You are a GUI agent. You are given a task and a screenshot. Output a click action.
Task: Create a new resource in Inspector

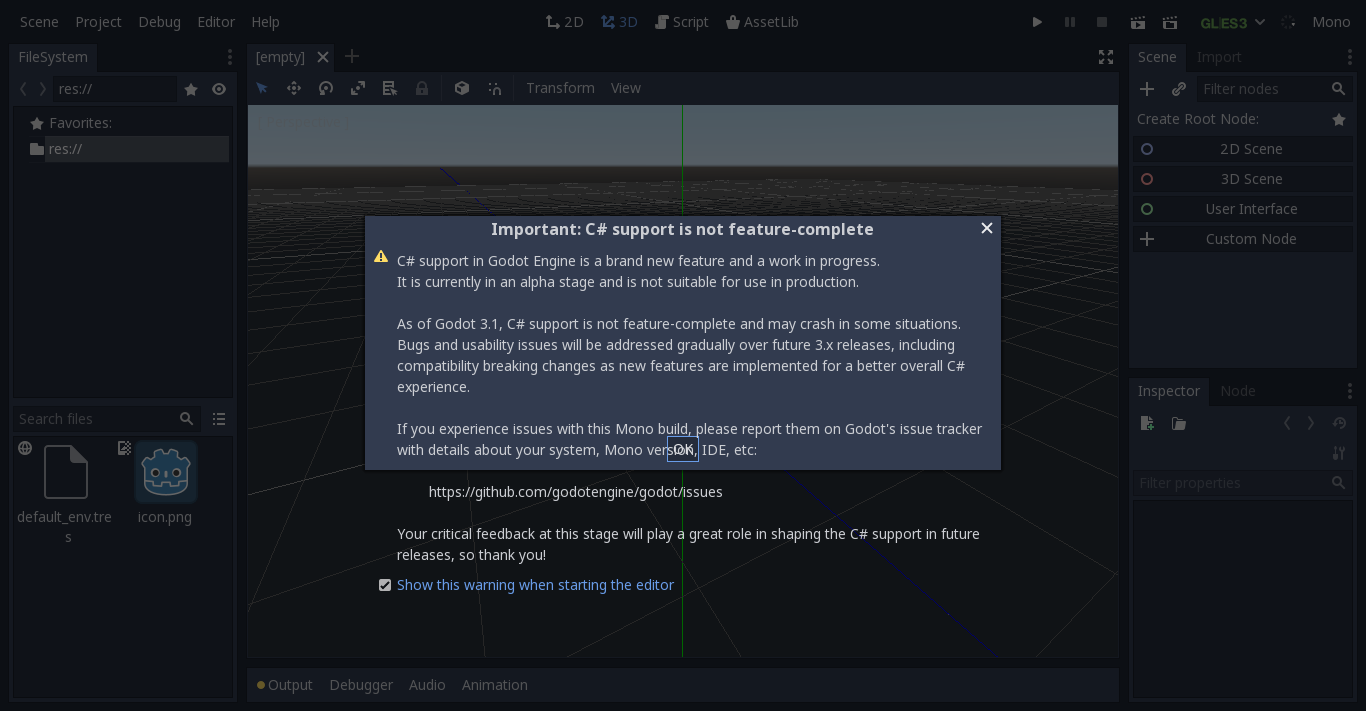click(1147, 424)
